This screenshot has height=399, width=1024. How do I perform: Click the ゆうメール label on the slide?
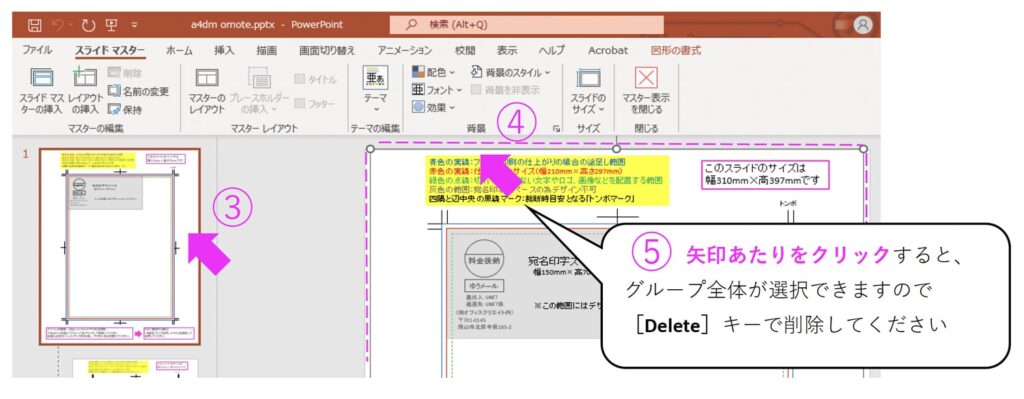pos(484,286)
